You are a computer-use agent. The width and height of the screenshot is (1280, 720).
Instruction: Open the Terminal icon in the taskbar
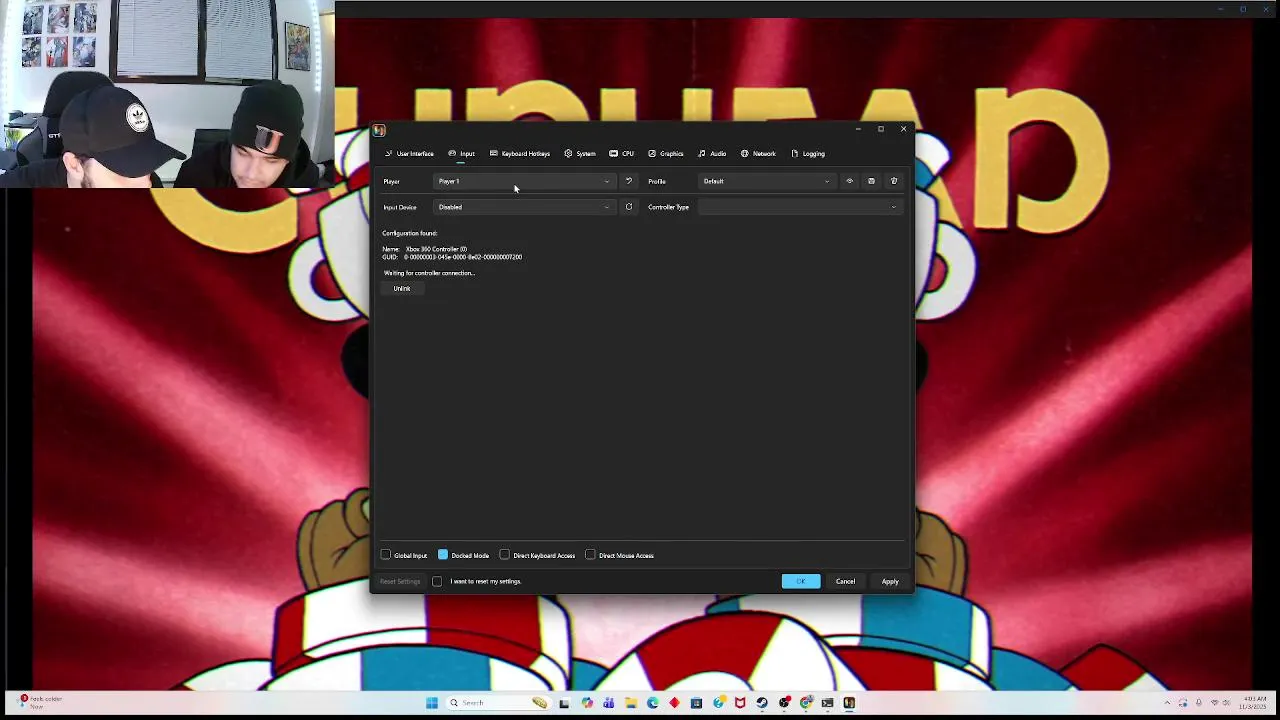point(828,703)
